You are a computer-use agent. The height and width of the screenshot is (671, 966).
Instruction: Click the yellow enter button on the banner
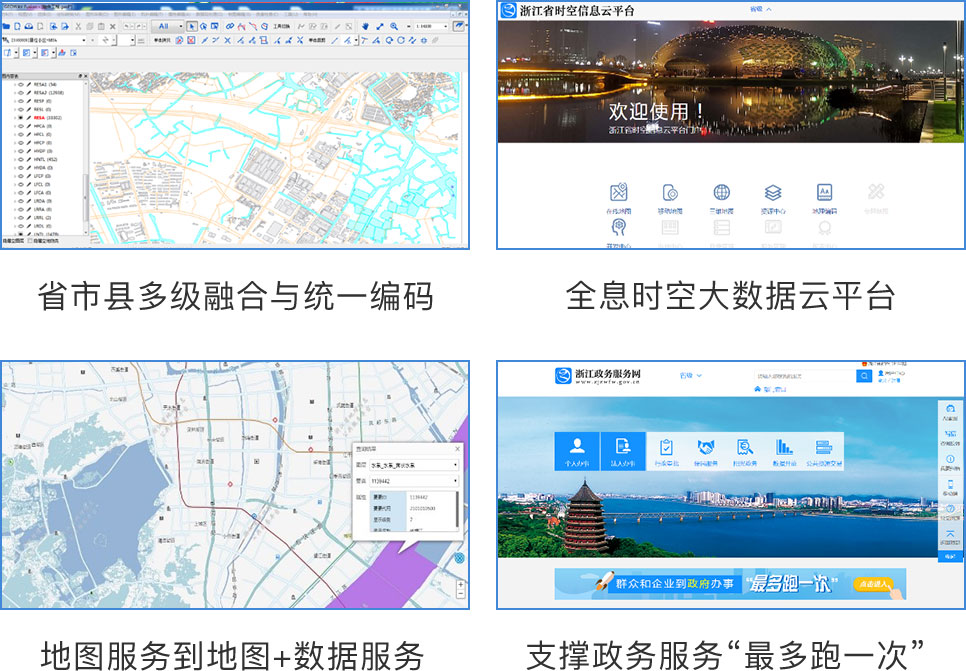[x=873, y=584]
